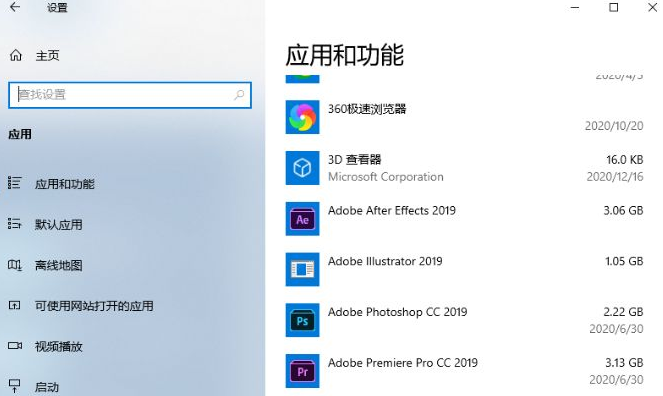Select Adobe Premiere Pro CC 2019 entry
The height and width of the screenshot is (396, 663).
click(x=464, y=371)
